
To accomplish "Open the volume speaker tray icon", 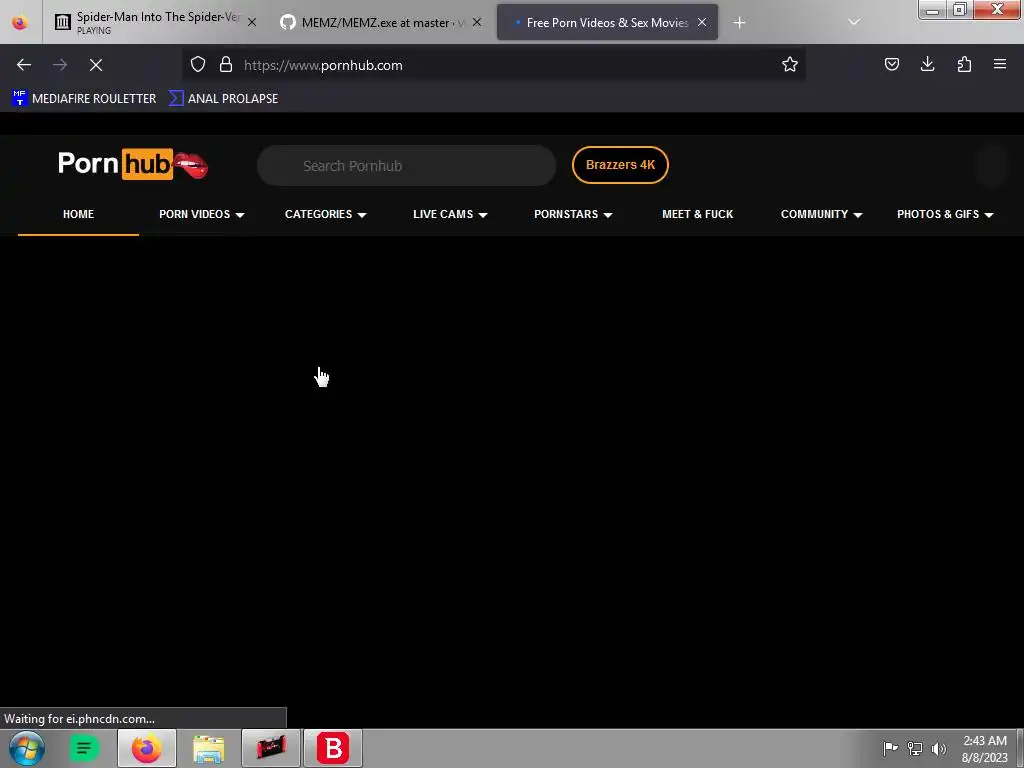I will (x=939, y=748).
